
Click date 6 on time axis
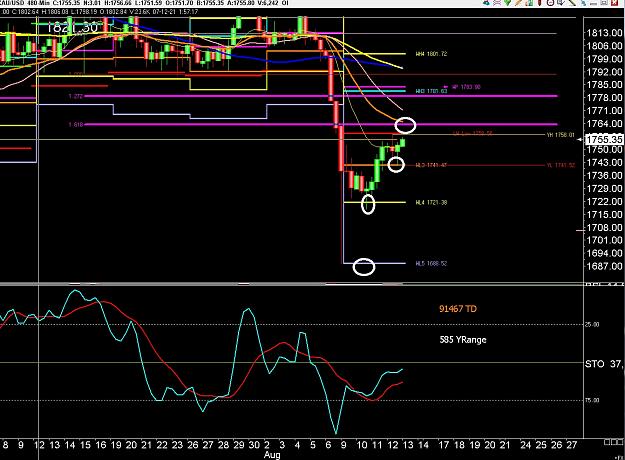[328, 445]
